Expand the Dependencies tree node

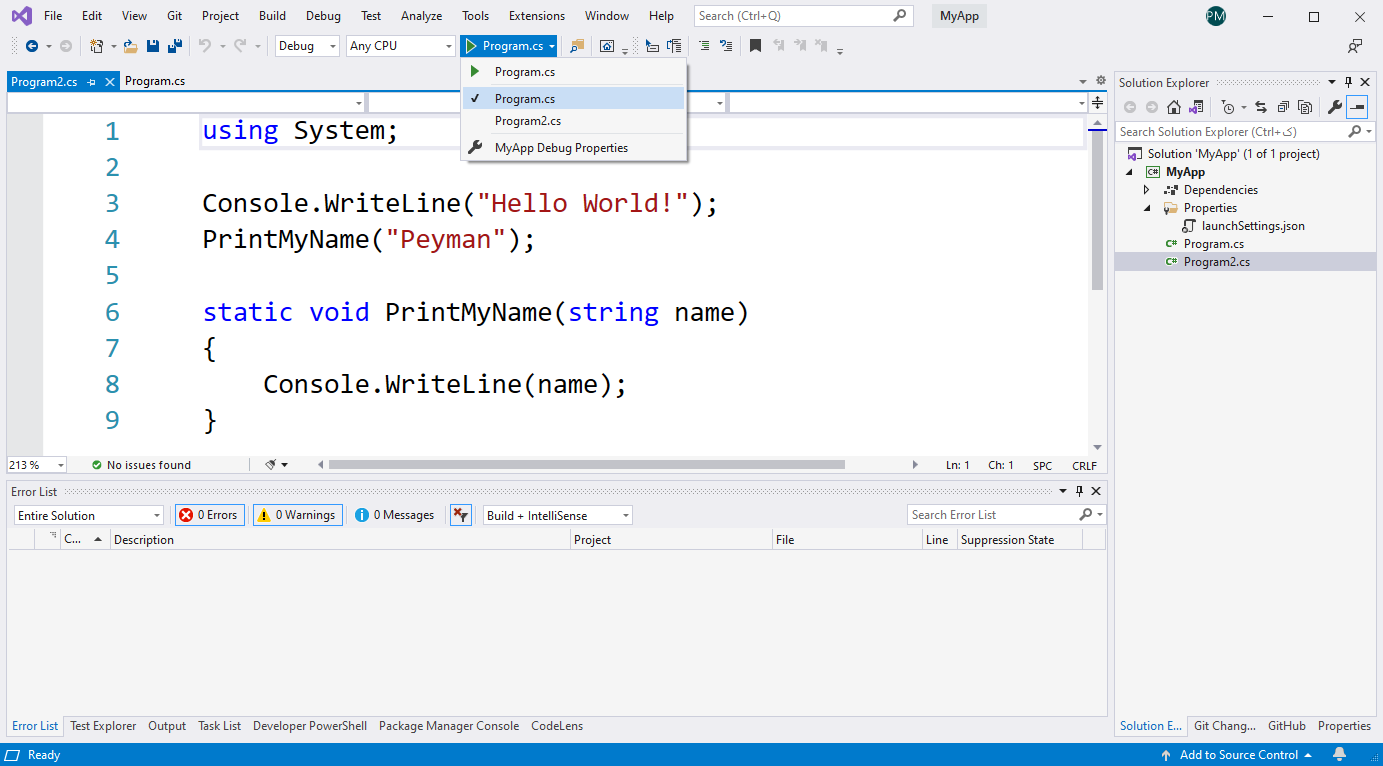point(1147,190)
